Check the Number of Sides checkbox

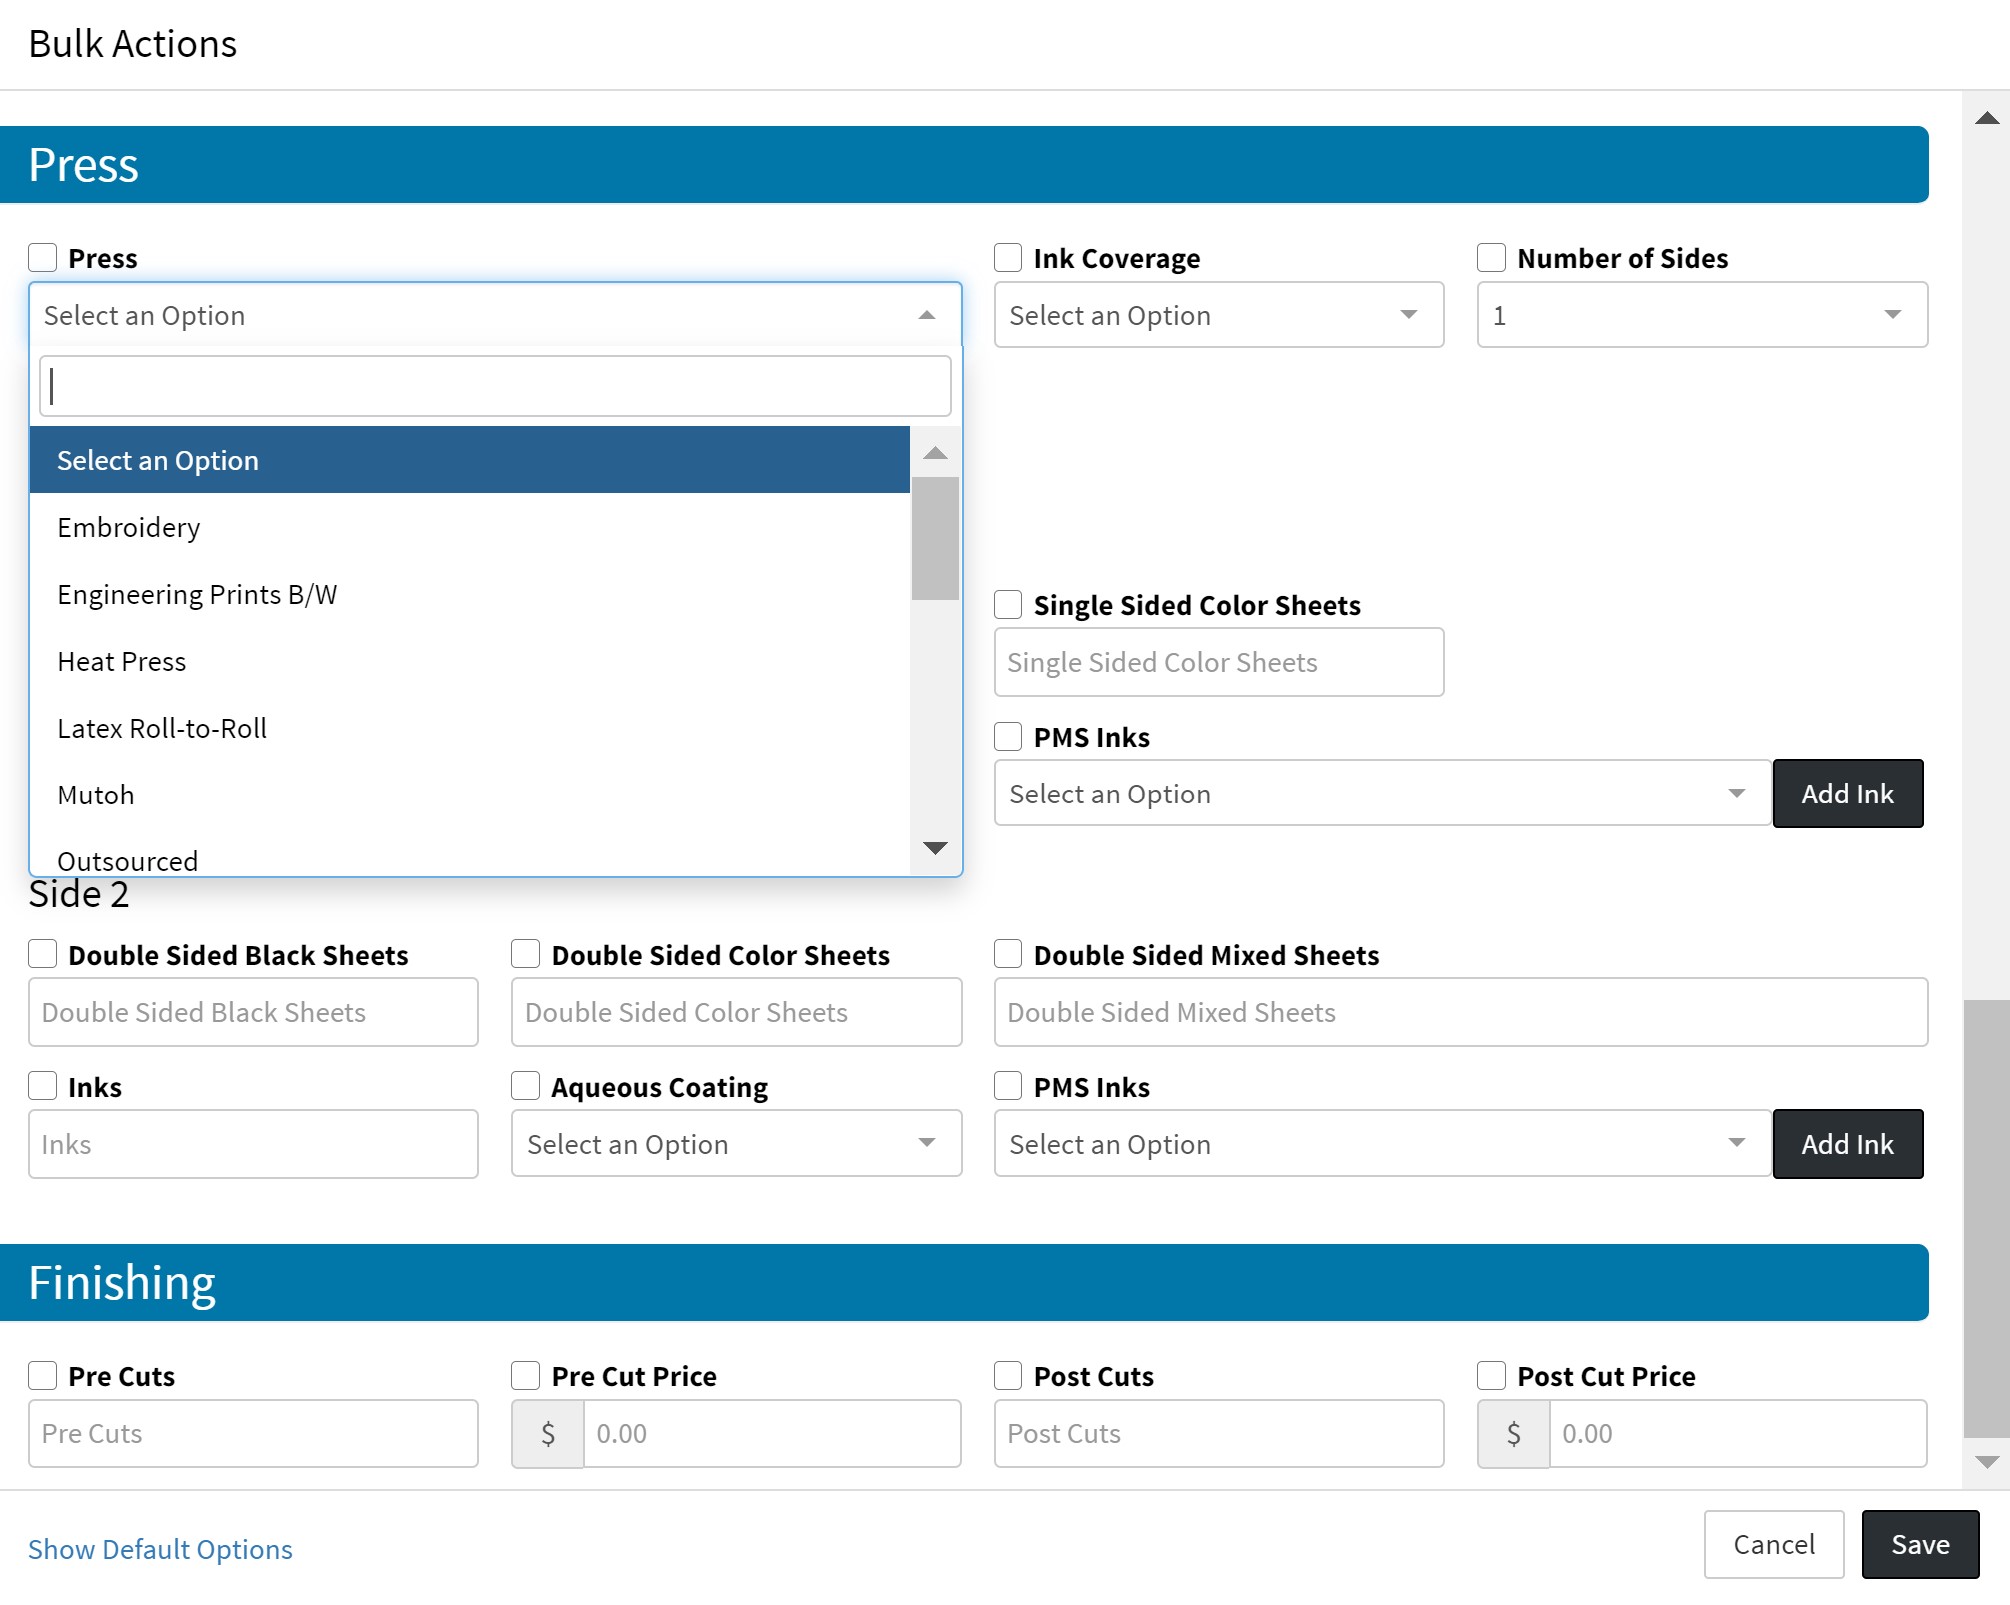coord(1491,258)
